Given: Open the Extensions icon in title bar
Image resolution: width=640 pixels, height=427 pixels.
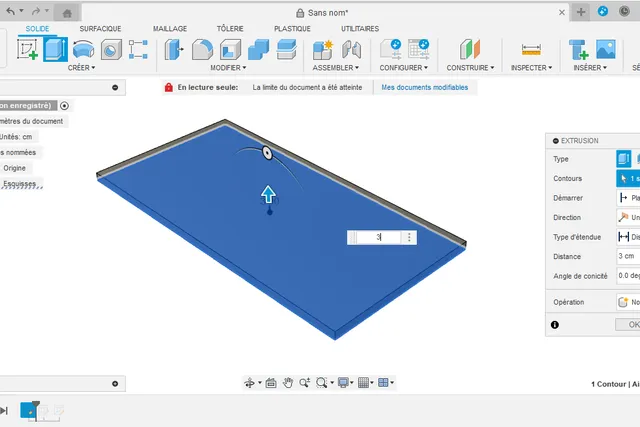Looking at the screenshot, I should (x=602, y=11).
